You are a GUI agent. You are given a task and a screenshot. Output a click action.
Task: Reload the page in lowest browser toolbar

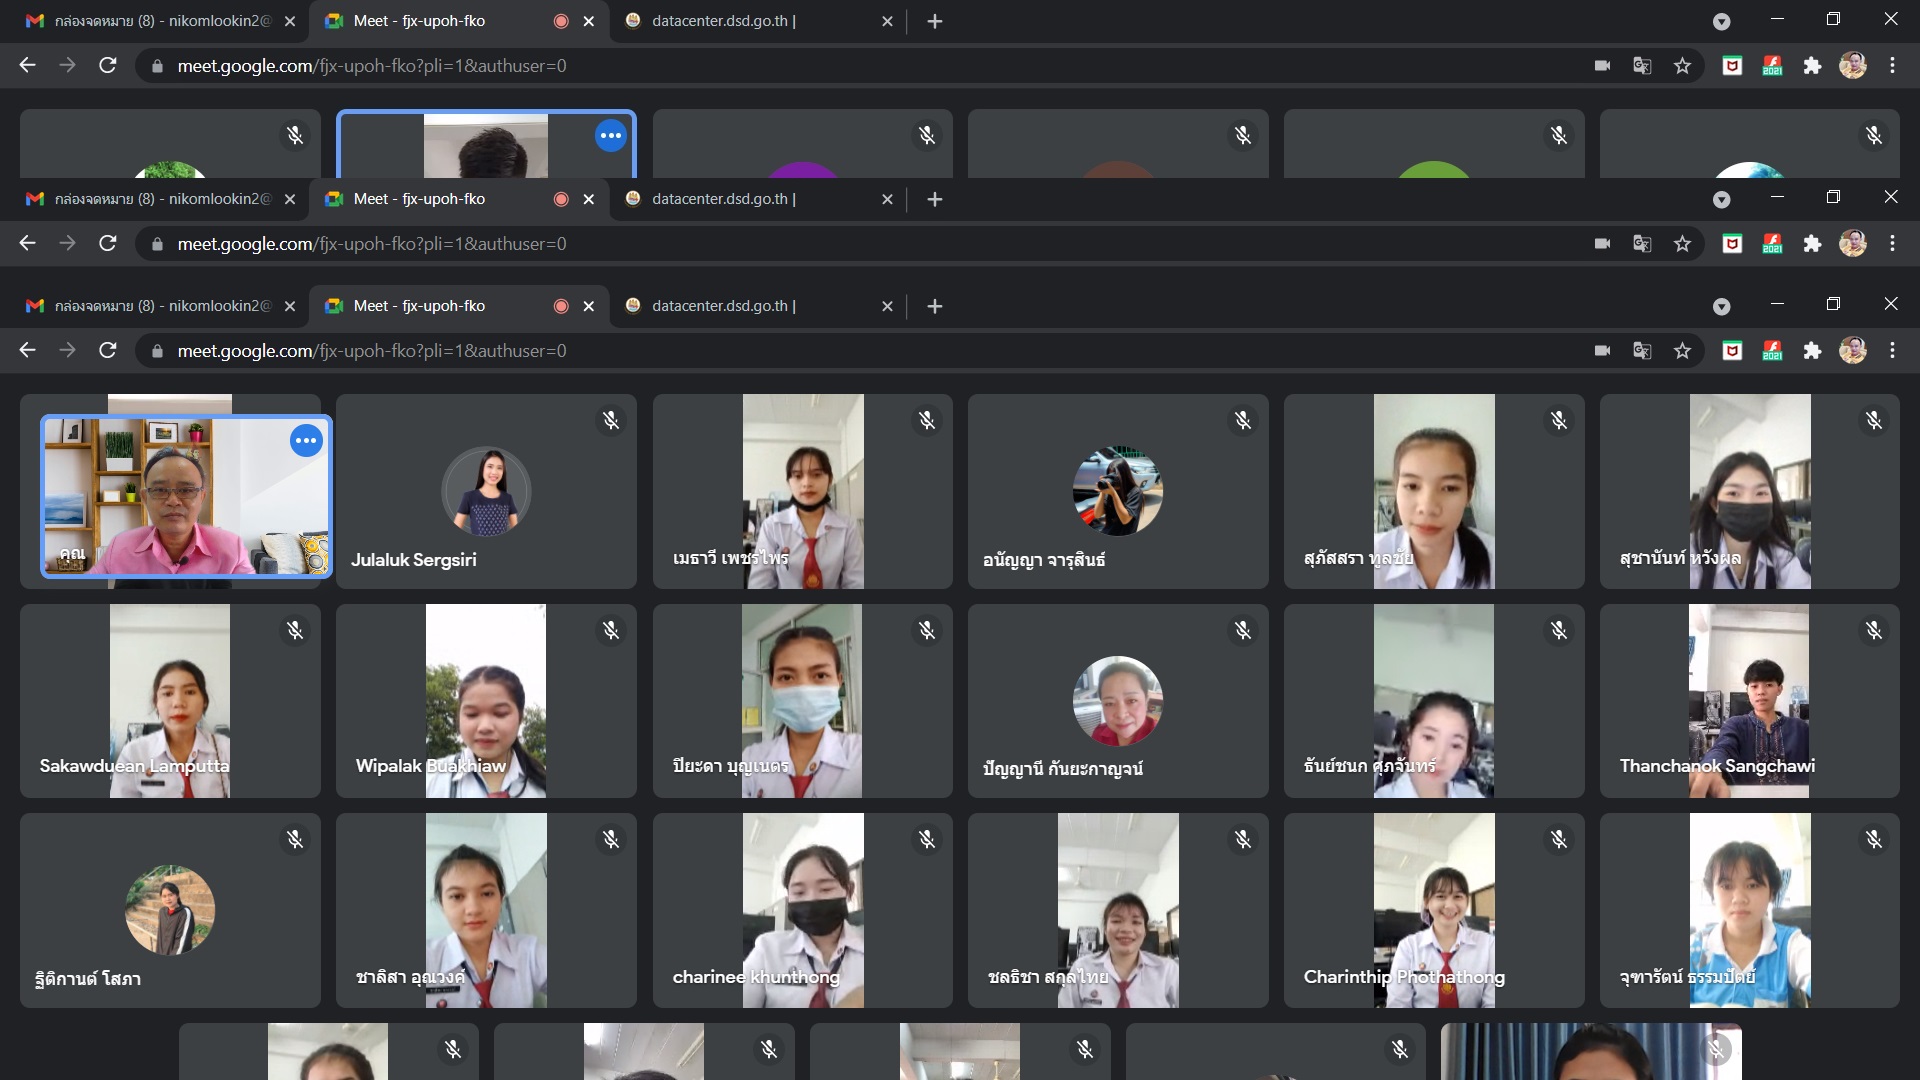pyautogui.click(x=108, y=350)
